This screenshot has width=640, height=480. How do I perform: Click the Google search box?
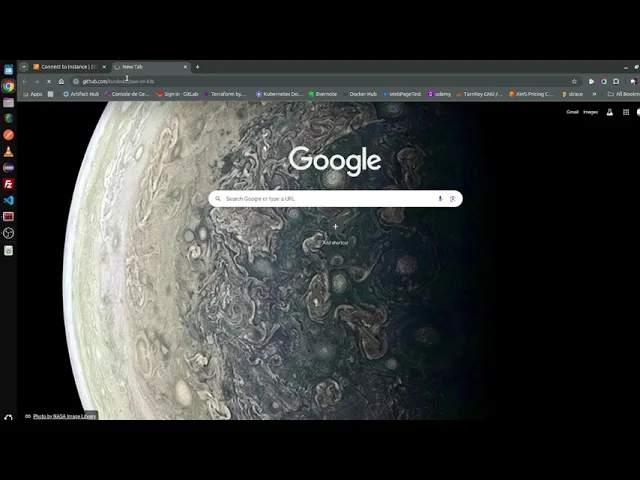click(335, 199)
